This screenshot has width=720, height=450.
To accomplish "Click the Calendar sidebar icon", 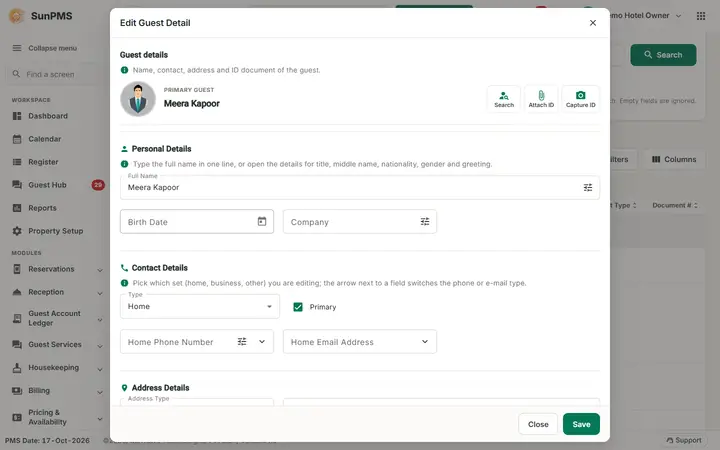I will pyautogui.click(x=17, y=139).
